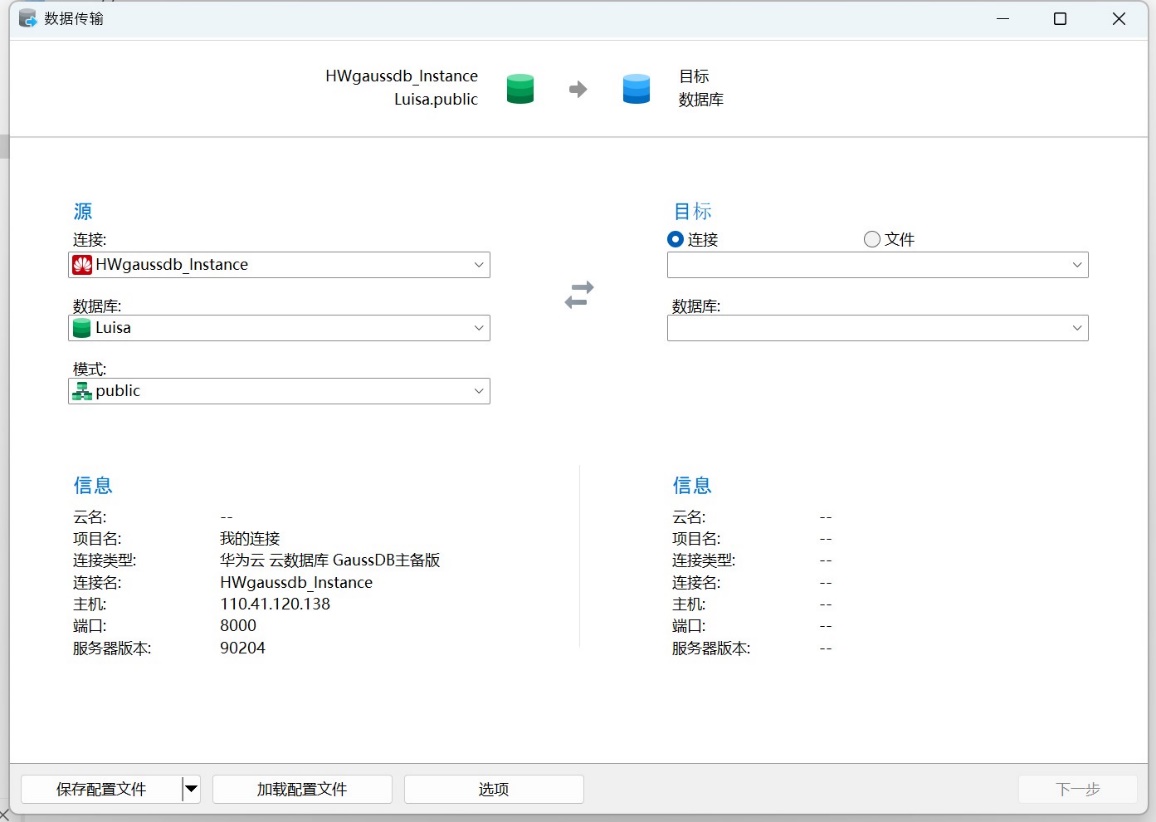Click the host value 110.41.120.138
The width and height of the screenshot is (1156, 822).
tap(275, 604)
